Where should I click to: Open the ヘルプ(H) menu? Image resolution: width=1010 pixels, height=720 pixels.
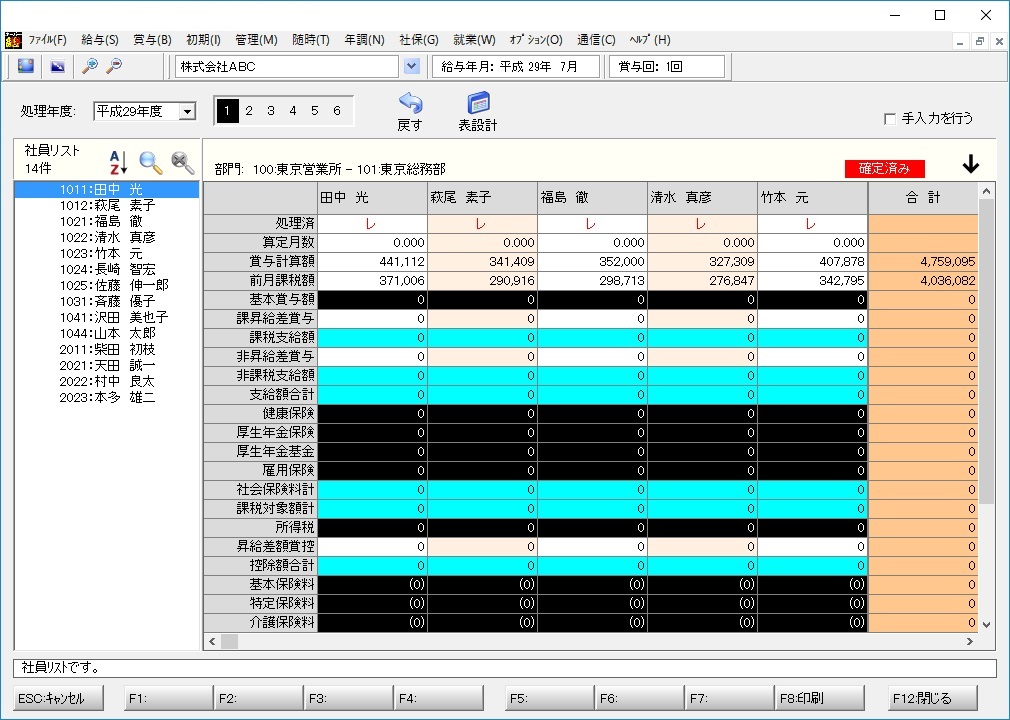click(650, 40)
